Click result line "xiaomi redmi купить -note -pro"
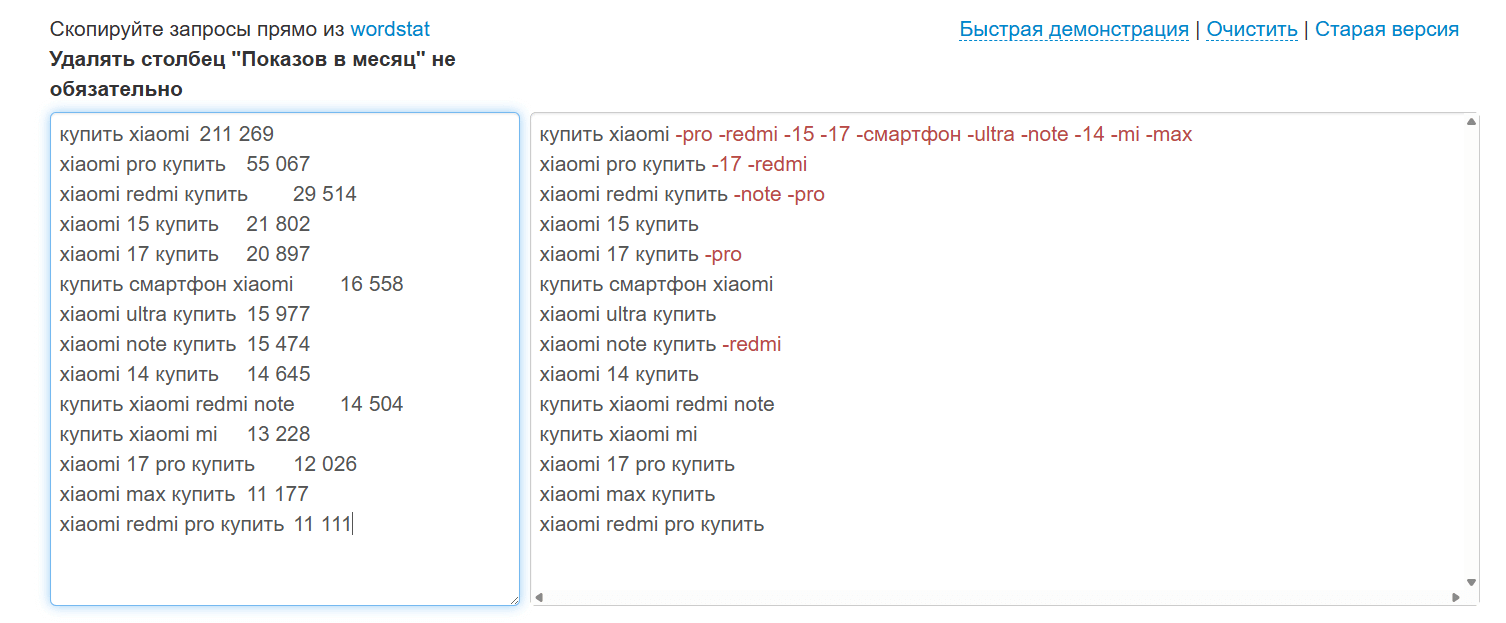 (682, 194)
